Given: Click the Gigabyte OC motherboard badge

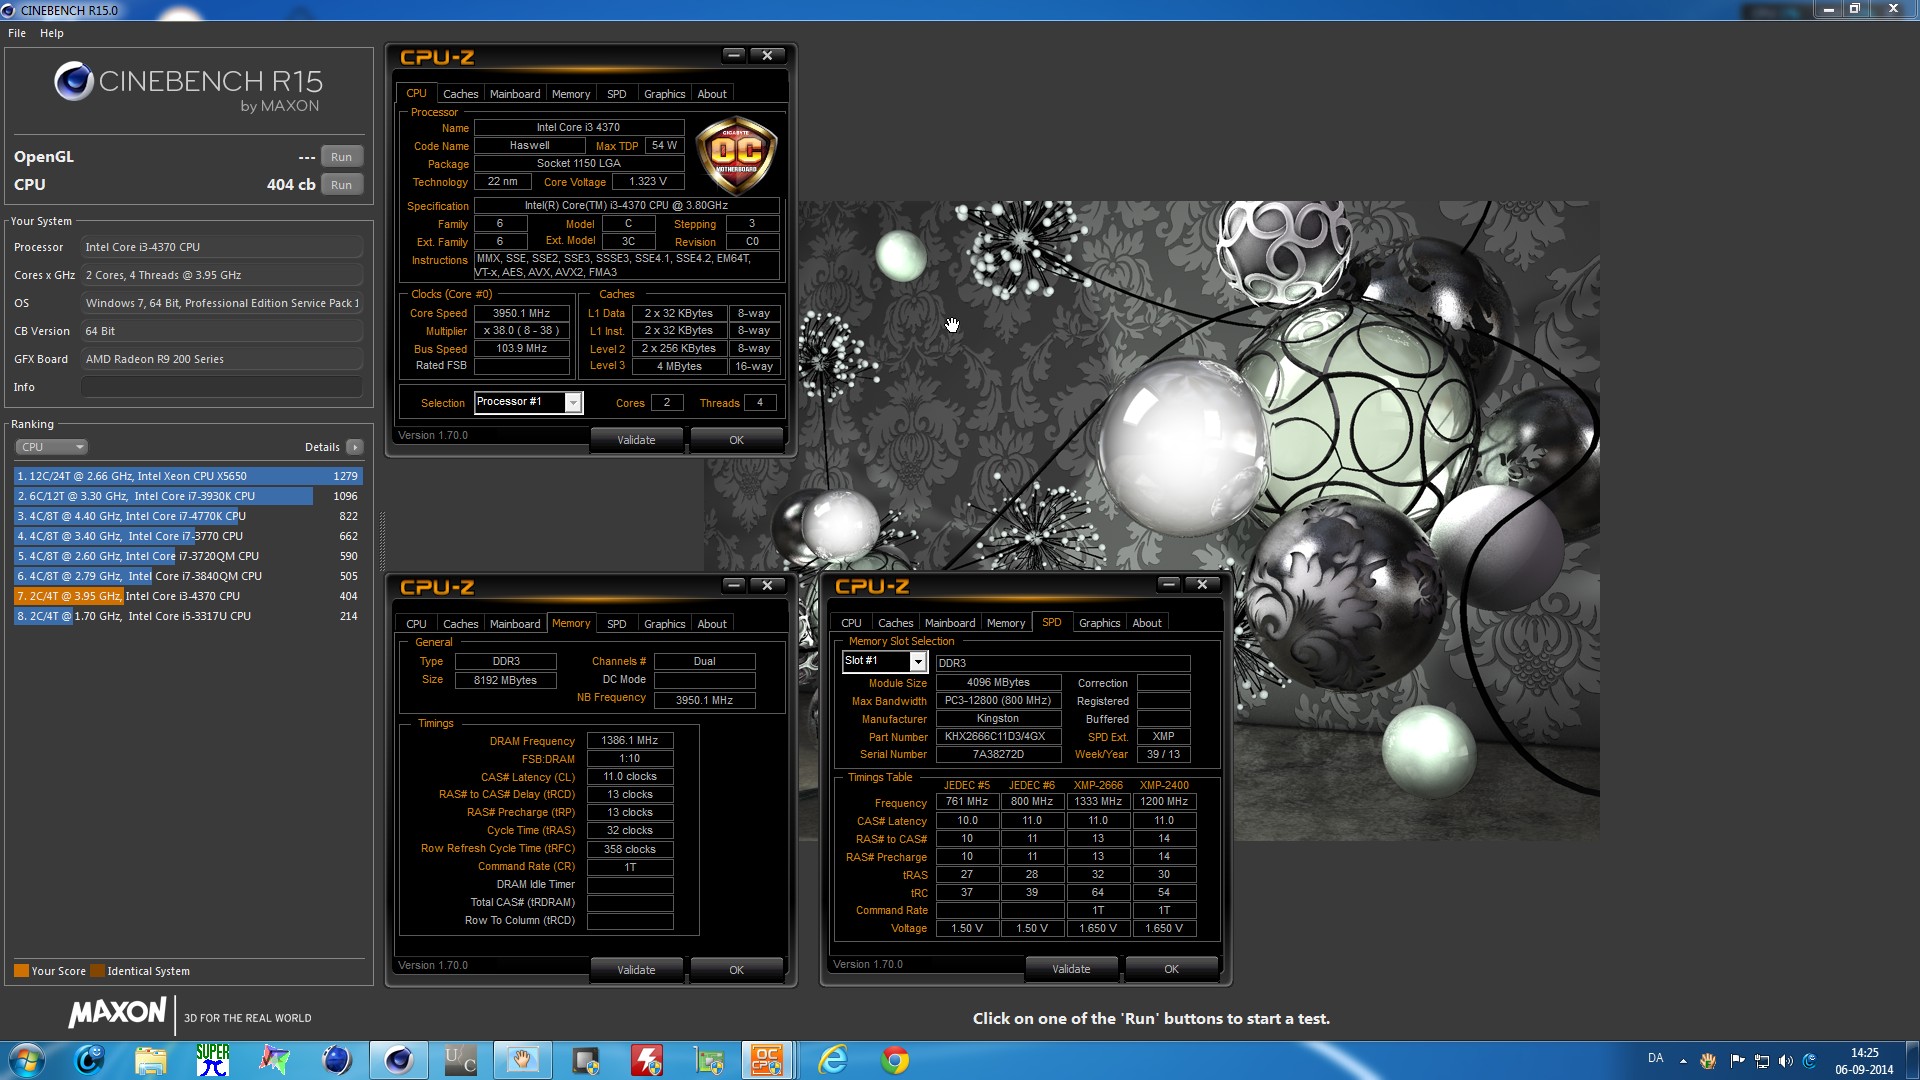Looking at the screenshot, I should coord(736,155).
